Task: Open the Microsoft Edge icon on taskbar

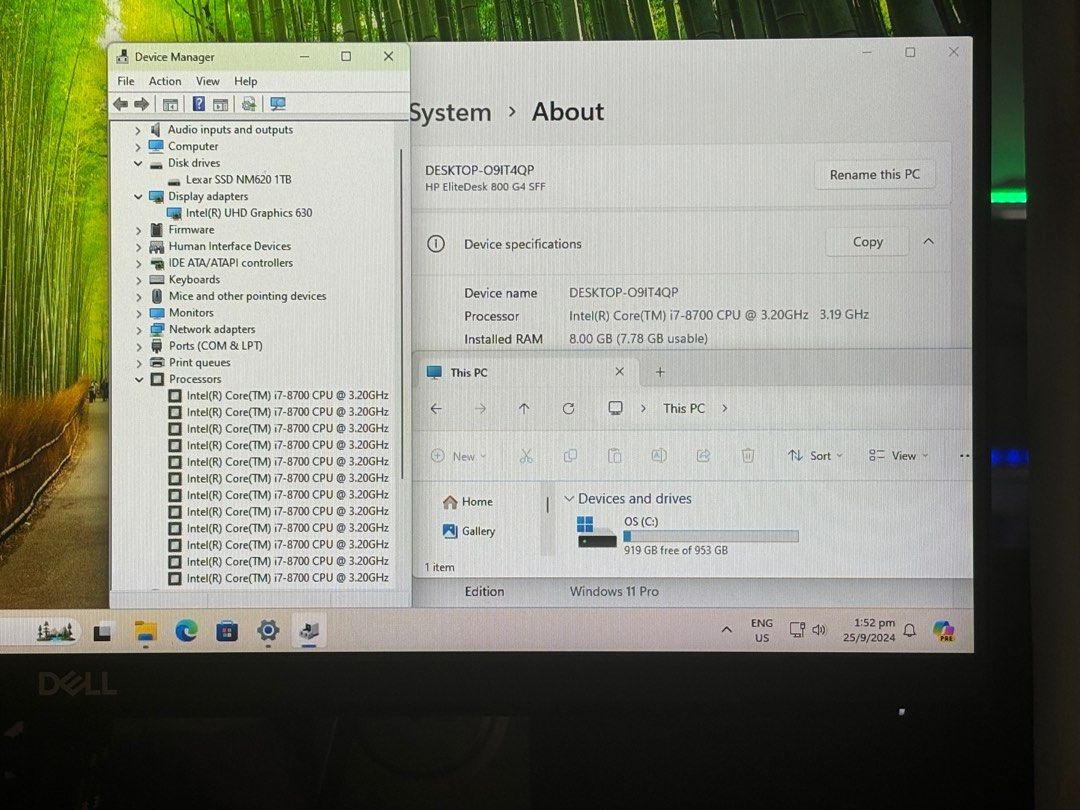Action: coord(188,631)
